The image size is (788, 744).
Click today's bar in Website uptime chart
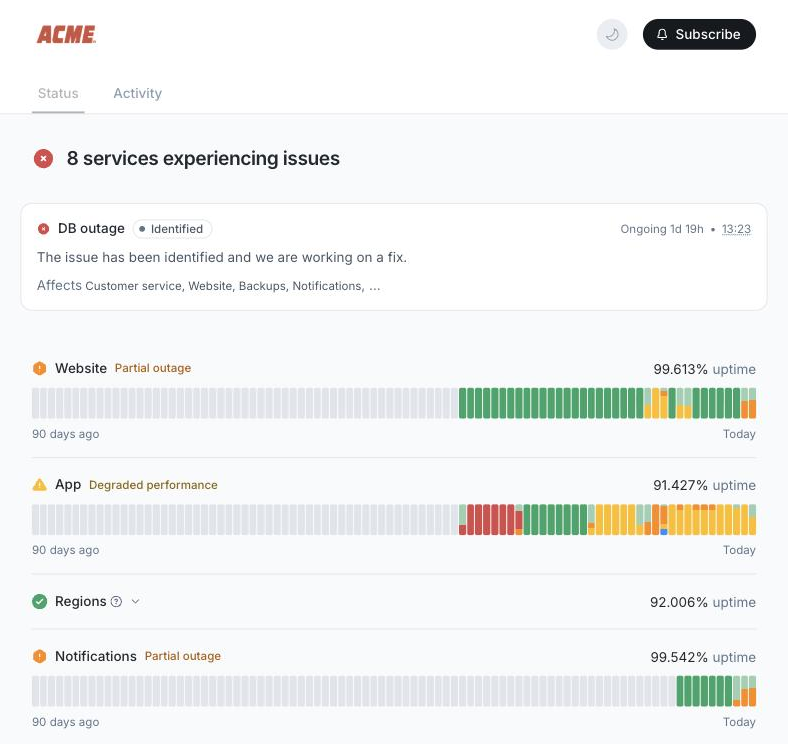[752, 403]
